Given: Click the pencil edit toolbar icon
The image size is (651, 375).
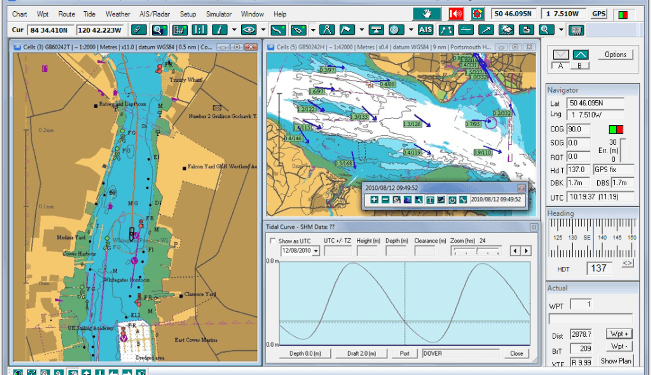Looking at the screenshot, I should coord(219,30).
